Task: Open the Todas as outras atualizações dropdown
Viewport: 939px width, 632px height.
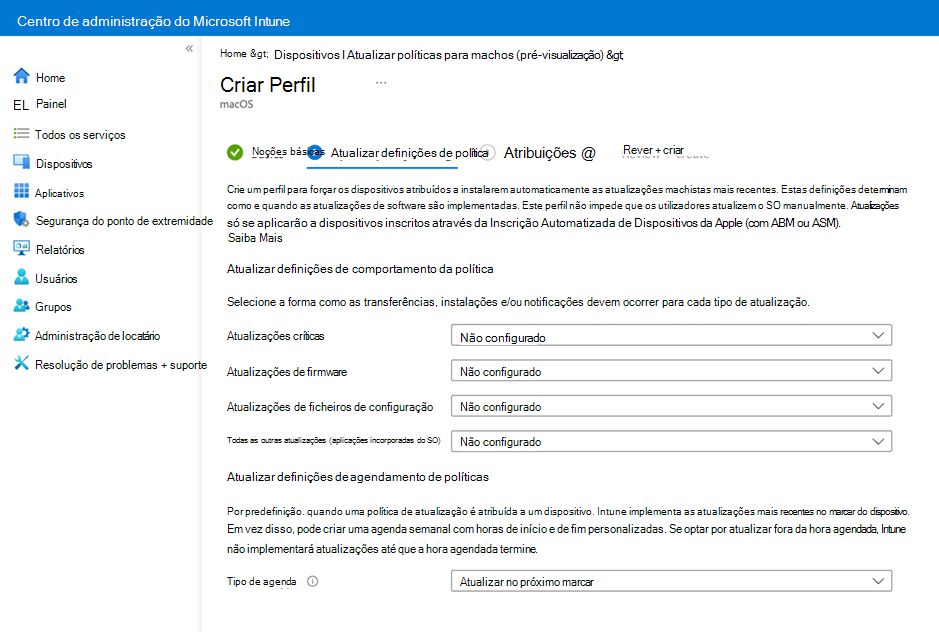Action: [x=671, y=442]
